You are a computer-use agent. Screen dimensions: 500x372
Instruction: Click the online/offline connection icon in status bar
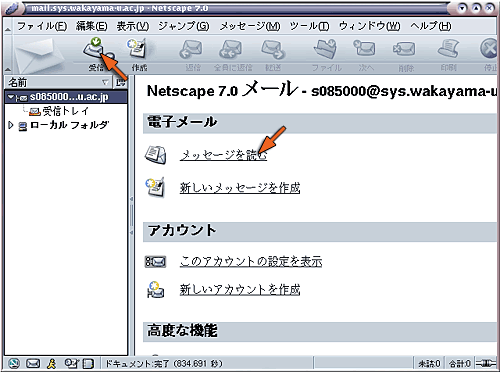pos(486,363)
